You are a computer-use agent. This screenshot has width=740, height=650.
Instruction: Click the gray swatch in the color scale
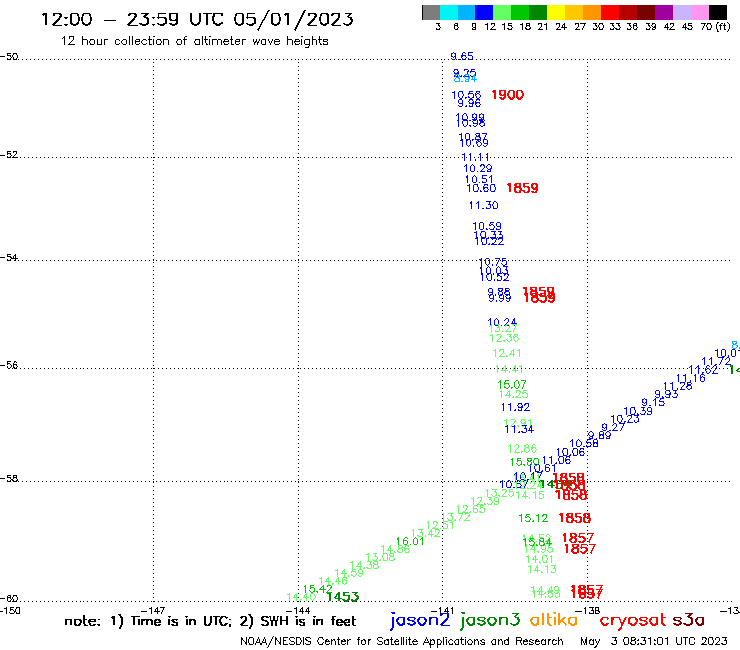[x=431, y=12]
